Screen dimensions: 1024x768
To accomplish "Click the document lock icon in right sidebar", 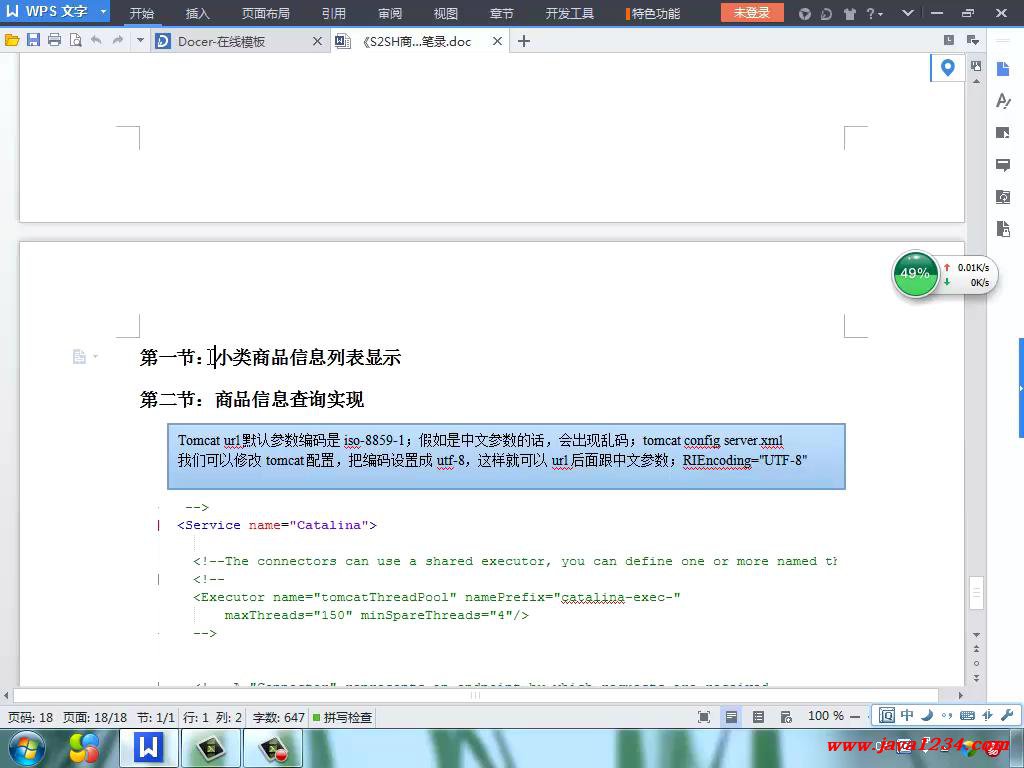I will point(1003,229).
